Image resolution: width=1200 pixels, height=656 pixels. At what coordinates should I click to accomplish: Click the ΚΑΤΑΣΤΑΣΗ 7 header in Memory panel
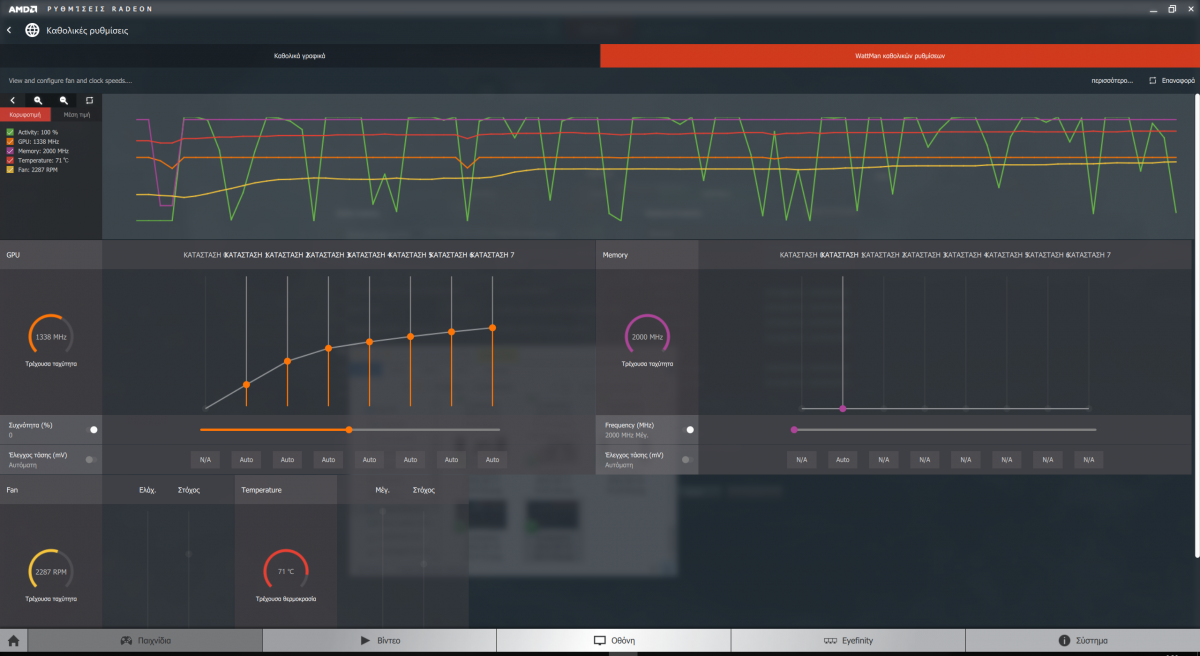click(x=1090, y=255)
